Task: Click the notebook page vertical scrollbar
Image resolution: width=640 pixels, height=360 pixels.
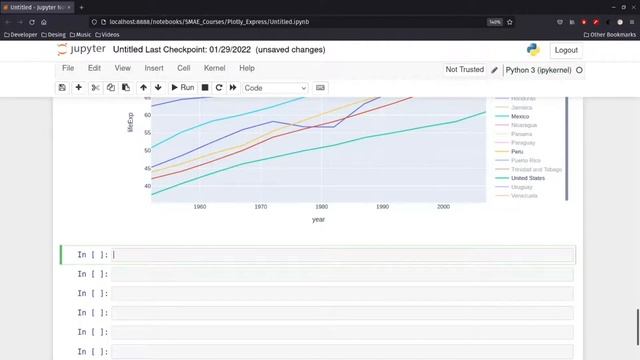Action: pyautogui.click(x=638, y=327)
